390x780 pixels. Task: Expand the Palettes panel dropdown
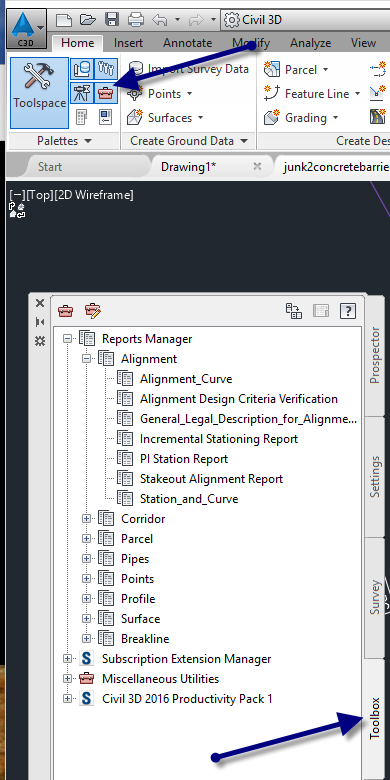[64, 141]
